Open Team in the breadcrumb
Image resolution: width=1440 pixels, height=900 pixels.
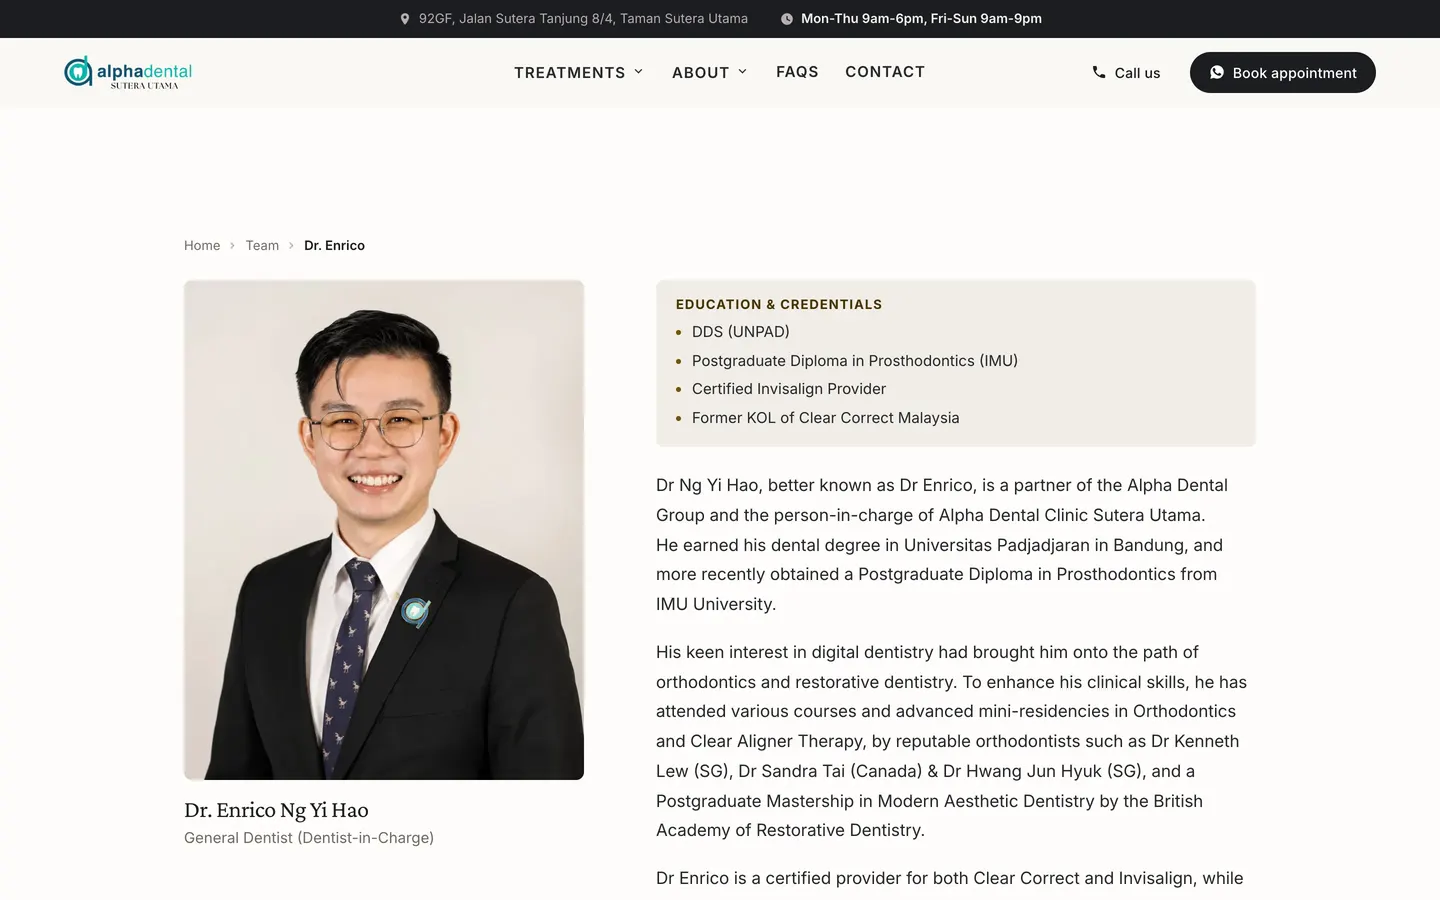click(x=262, y=245)
